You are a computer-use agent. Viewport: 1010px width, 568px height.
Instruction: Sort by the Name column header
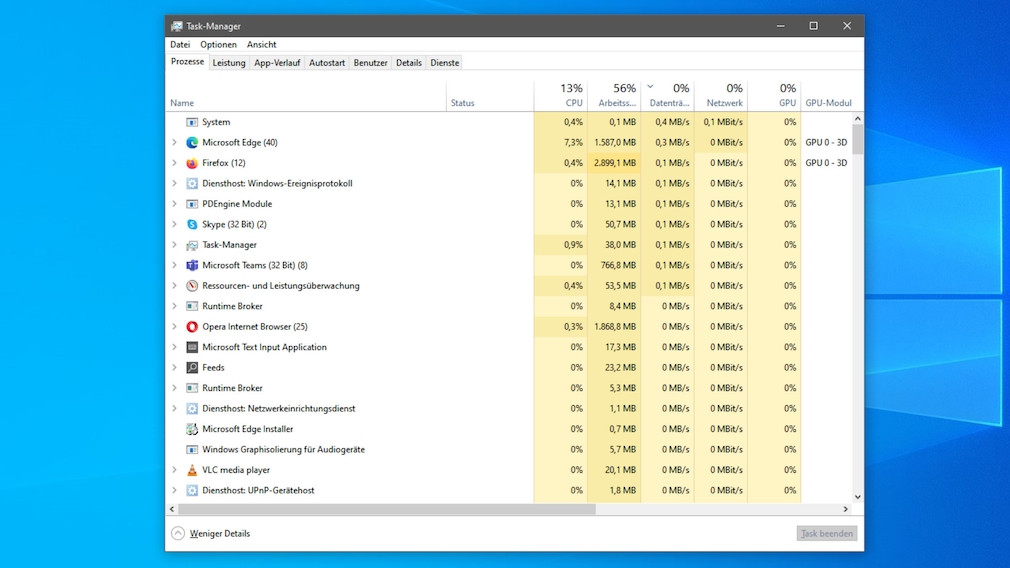point(305,95)
